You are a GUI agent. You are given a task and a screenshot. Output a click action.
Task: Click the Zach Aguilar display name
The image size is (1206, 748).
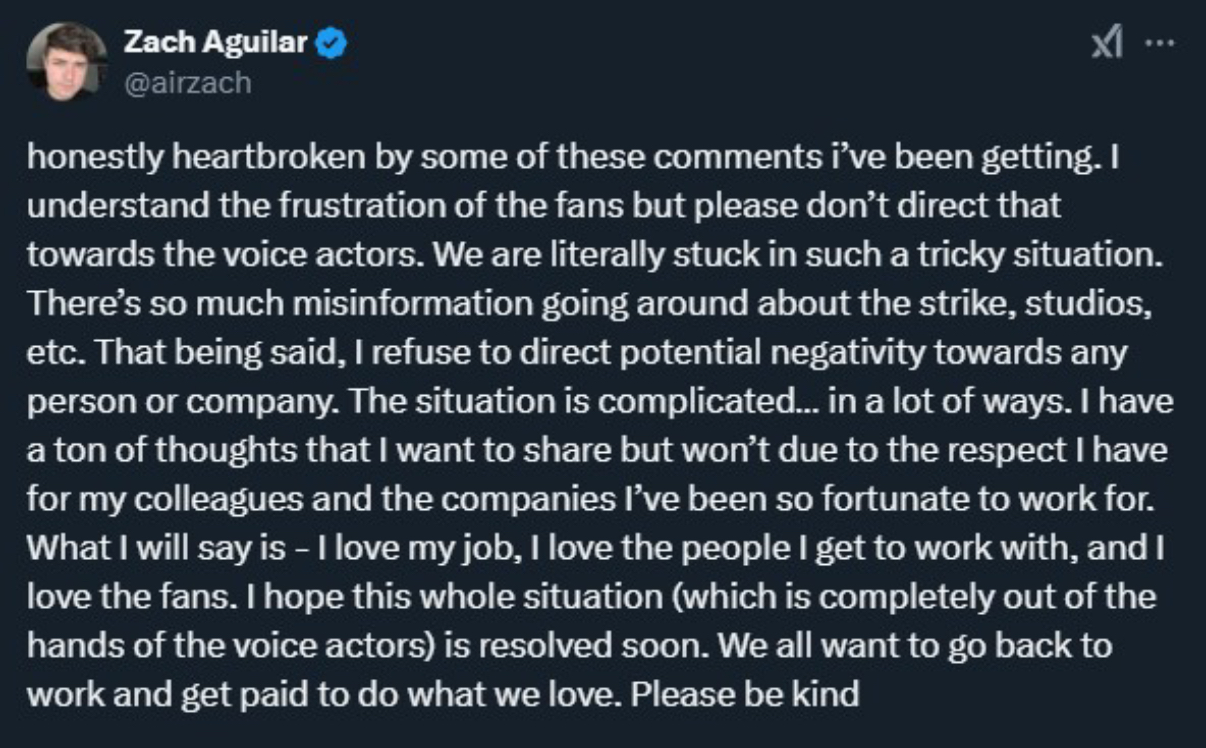point(215,44)
